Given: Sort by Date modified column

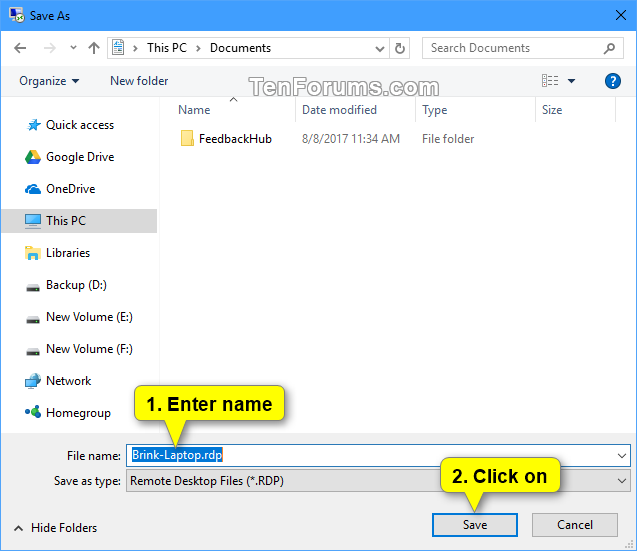Looking at the screenshot, I should click(x=339, y=110).
